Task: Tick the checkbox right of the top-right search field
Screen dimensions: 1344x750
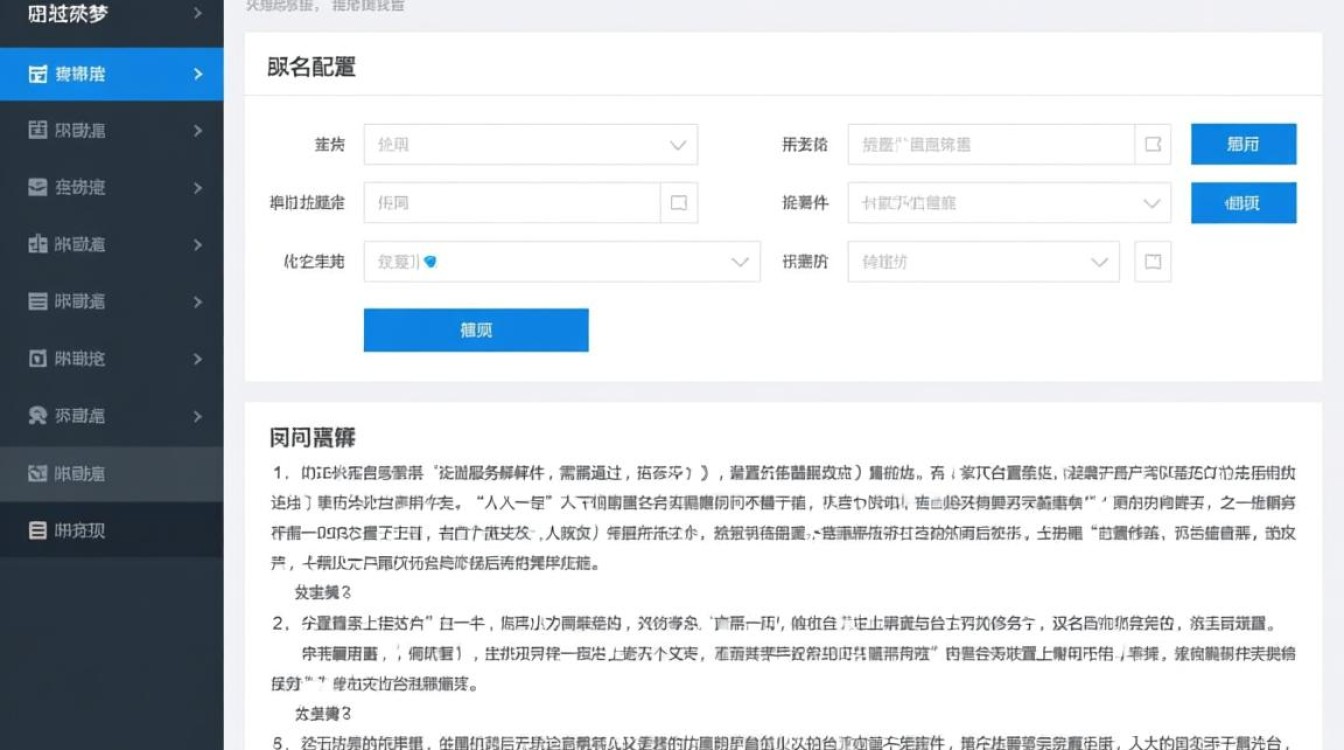Action: 1152,144
